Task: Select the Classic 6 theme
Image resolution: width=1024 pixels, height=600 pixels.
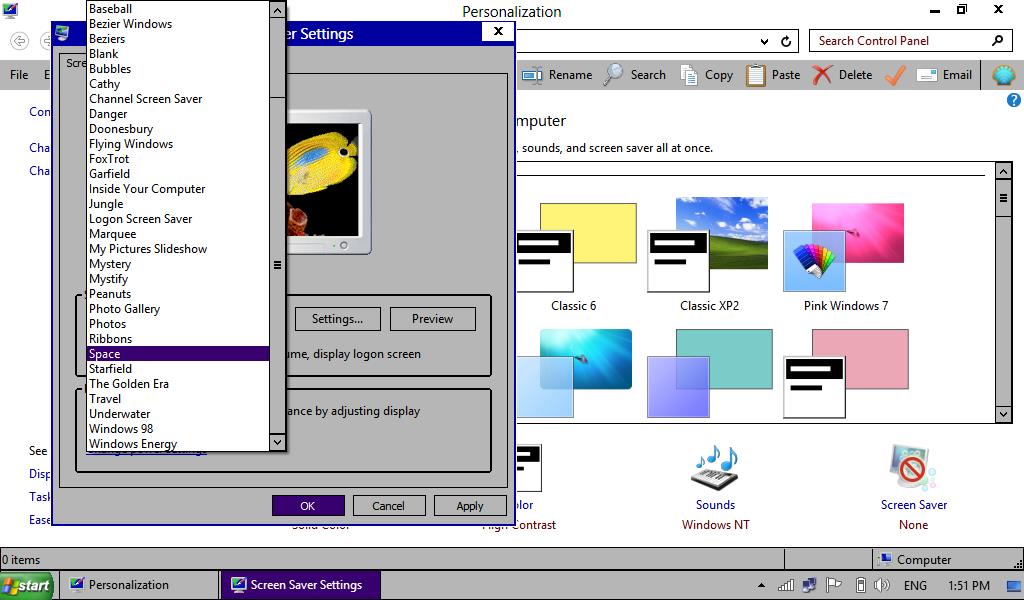Action: point(575,257)
